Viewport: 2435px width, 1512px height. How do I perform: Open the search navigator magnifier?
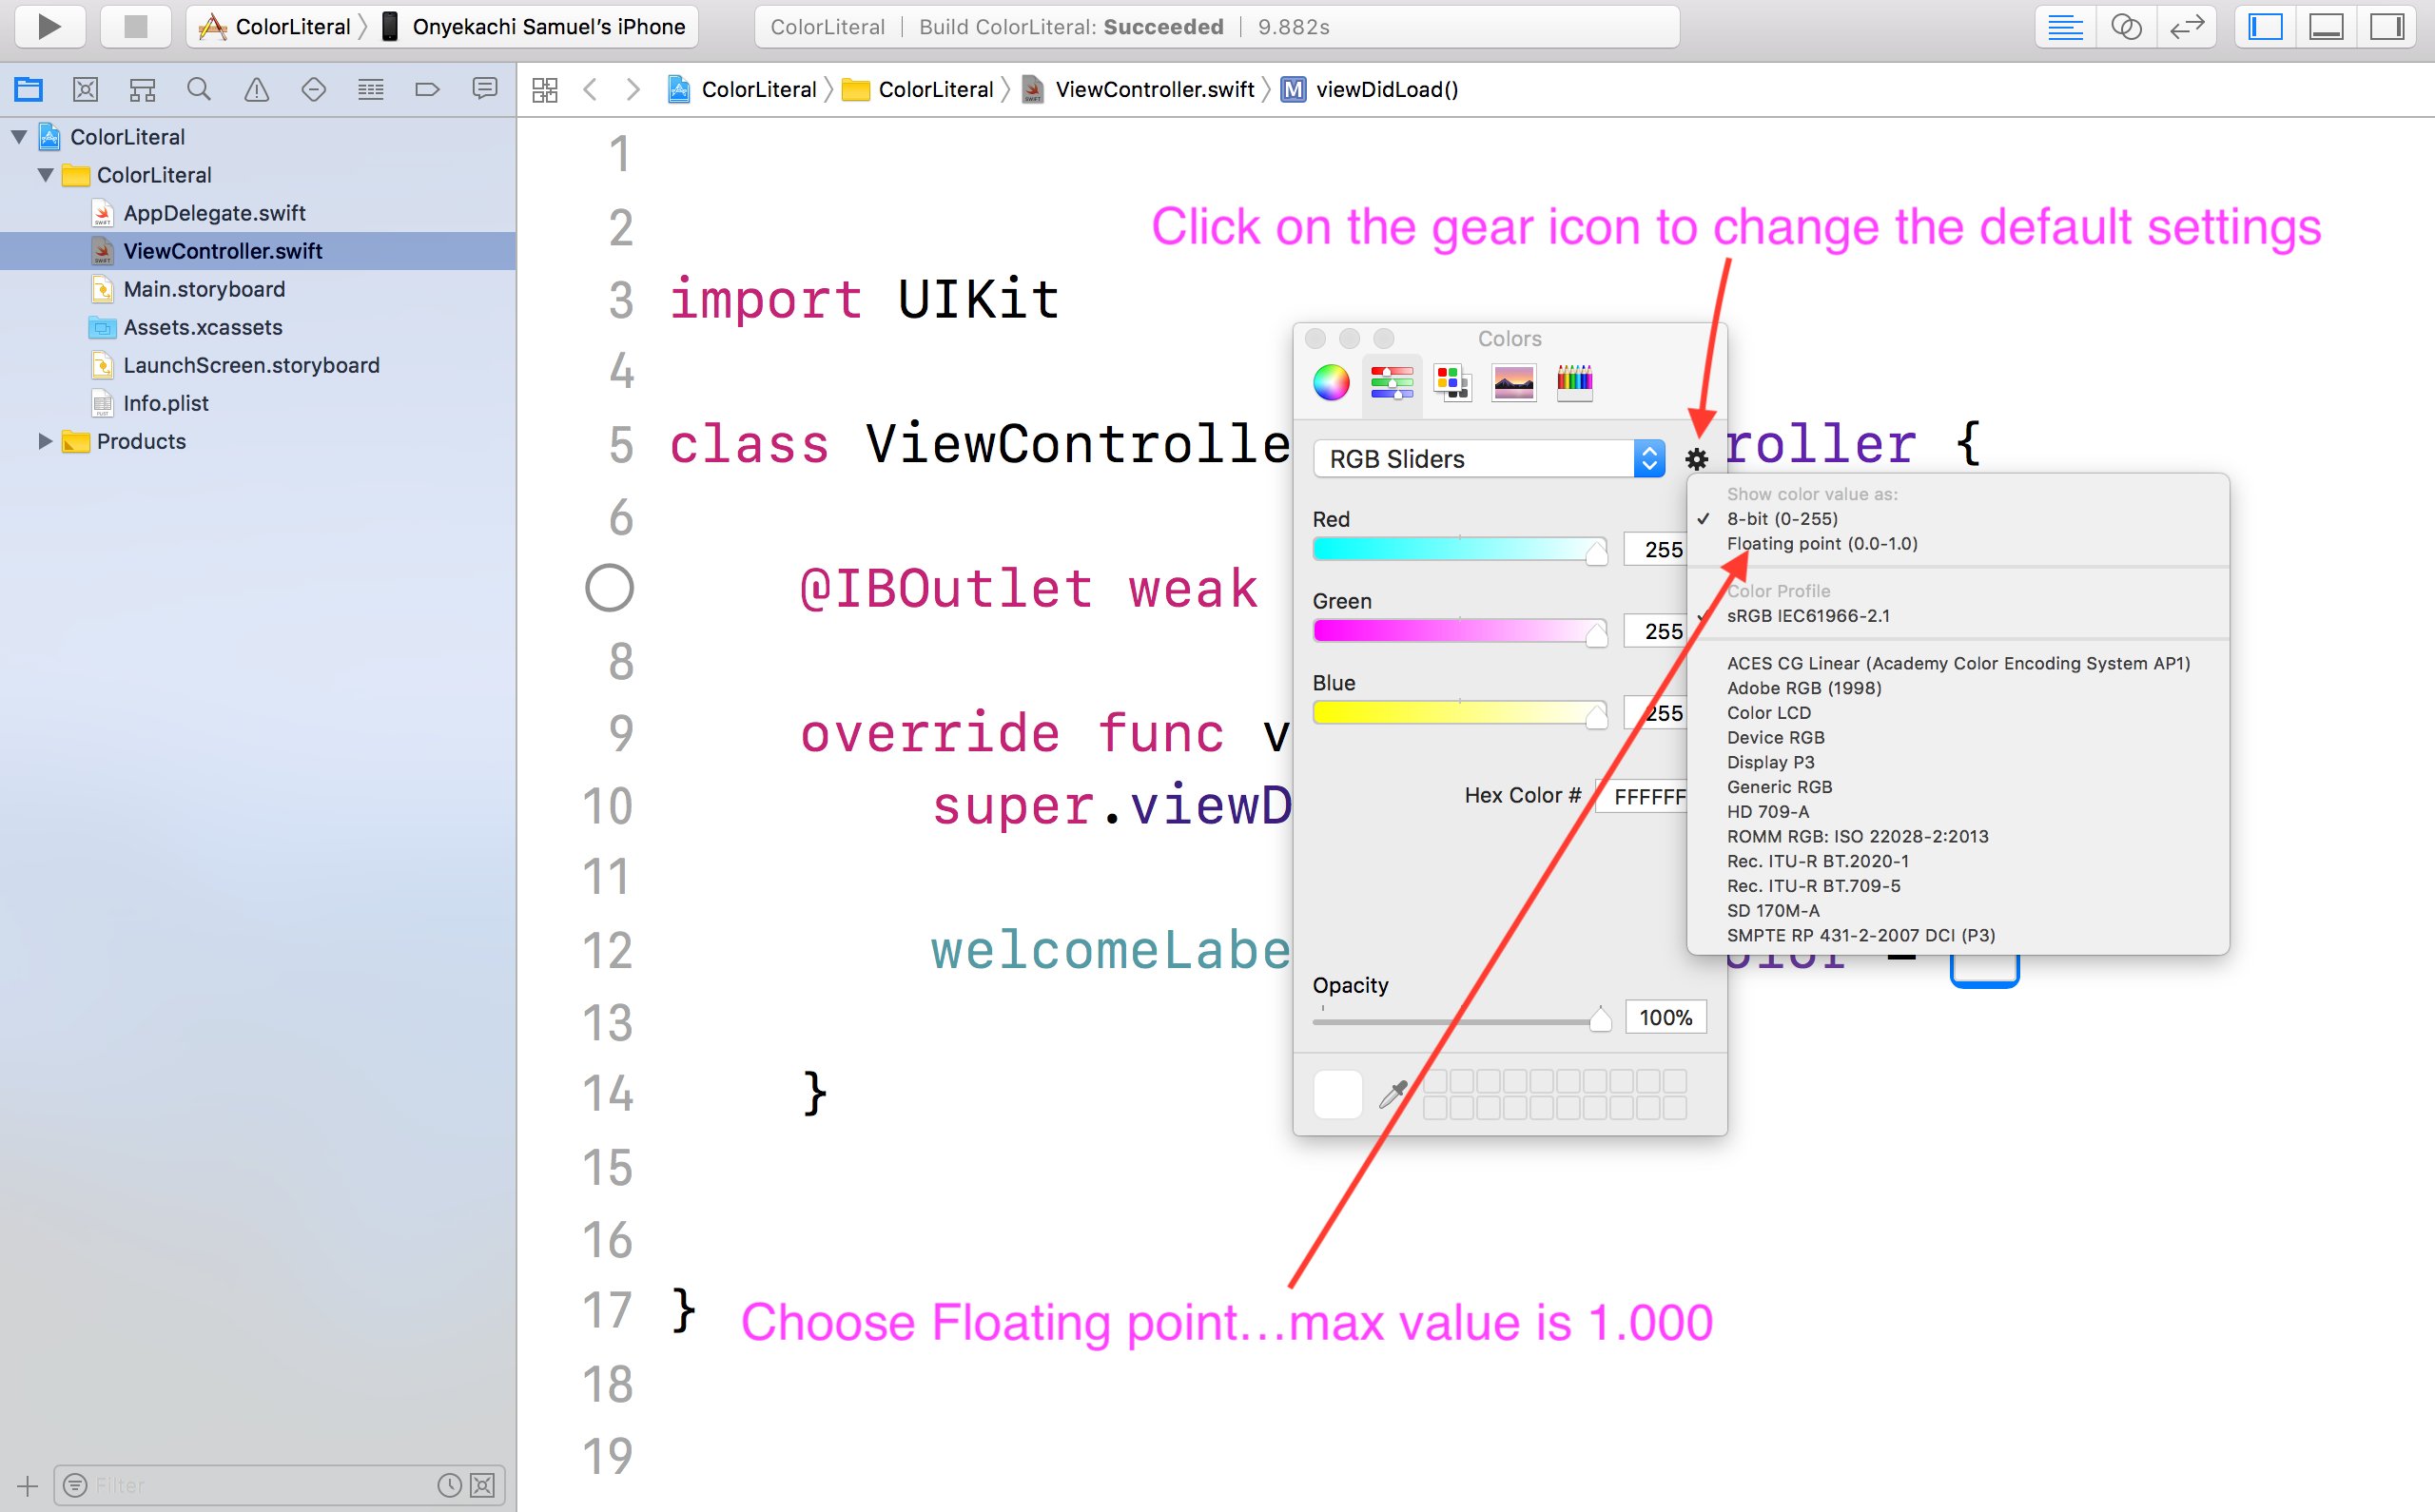pos(199,88)
